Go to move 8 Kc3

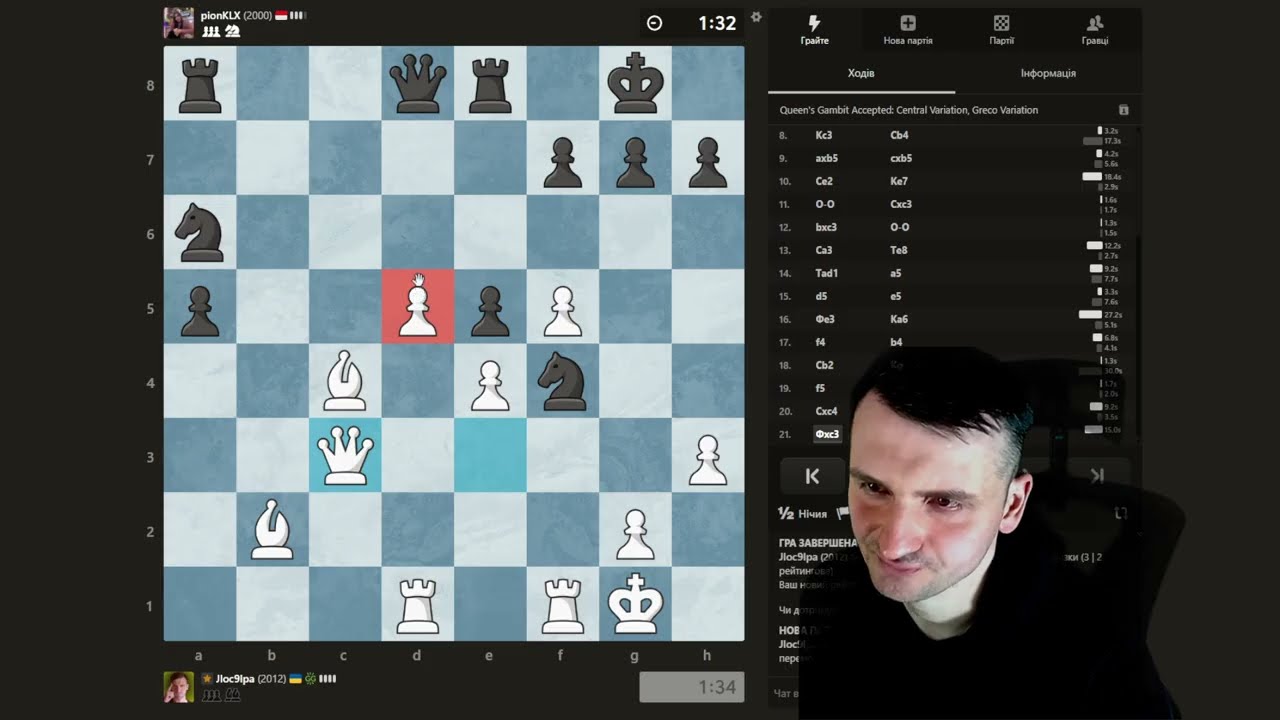824,135
